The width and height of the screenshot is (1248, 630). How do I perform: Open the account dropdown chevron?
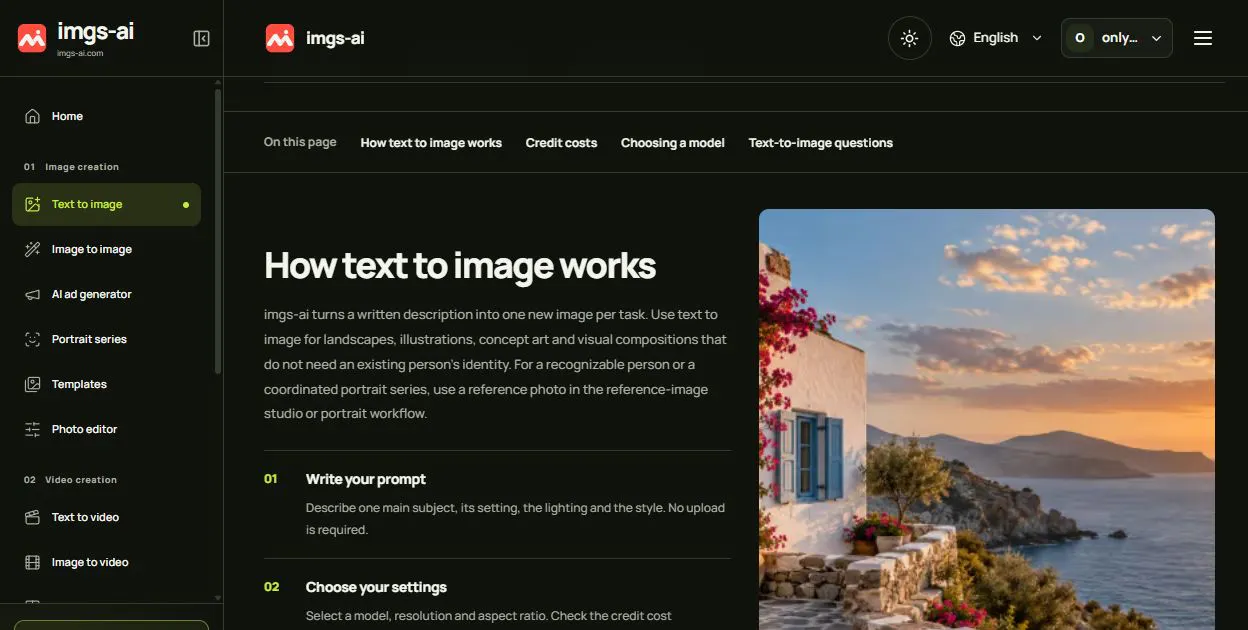coord(1156,38)
